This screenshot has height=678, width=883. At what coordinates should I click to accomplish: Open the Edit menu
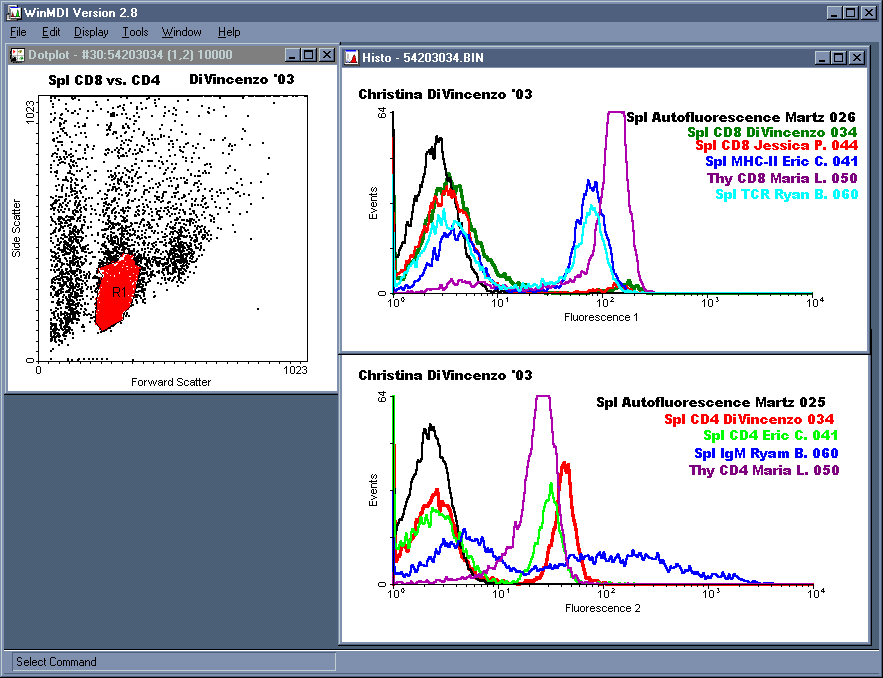[51, 32]
